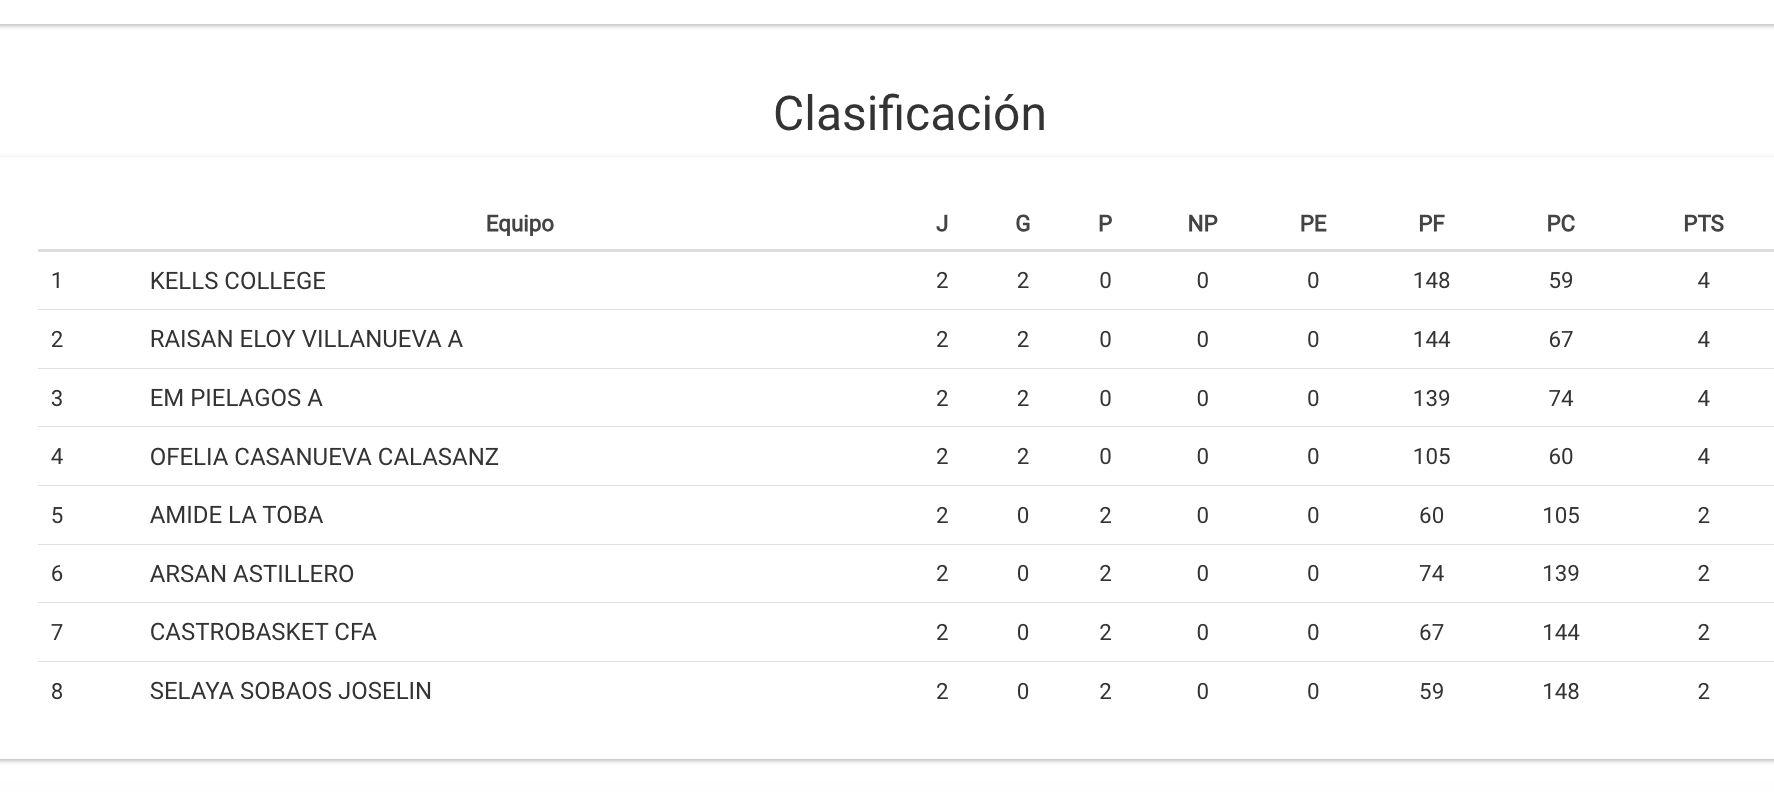Click the PF column header
The image size is (1774, 792).
pos(1431,224)
